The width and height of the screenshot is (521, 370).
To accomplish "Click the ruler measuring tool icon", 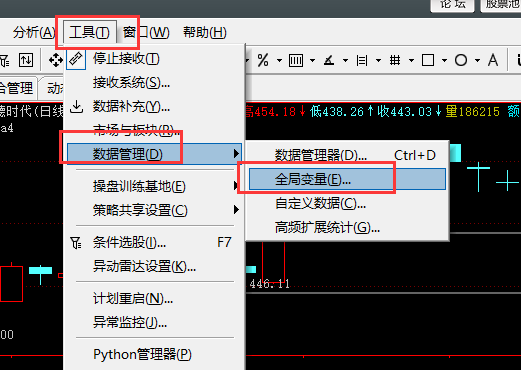I will pos(76,59).
